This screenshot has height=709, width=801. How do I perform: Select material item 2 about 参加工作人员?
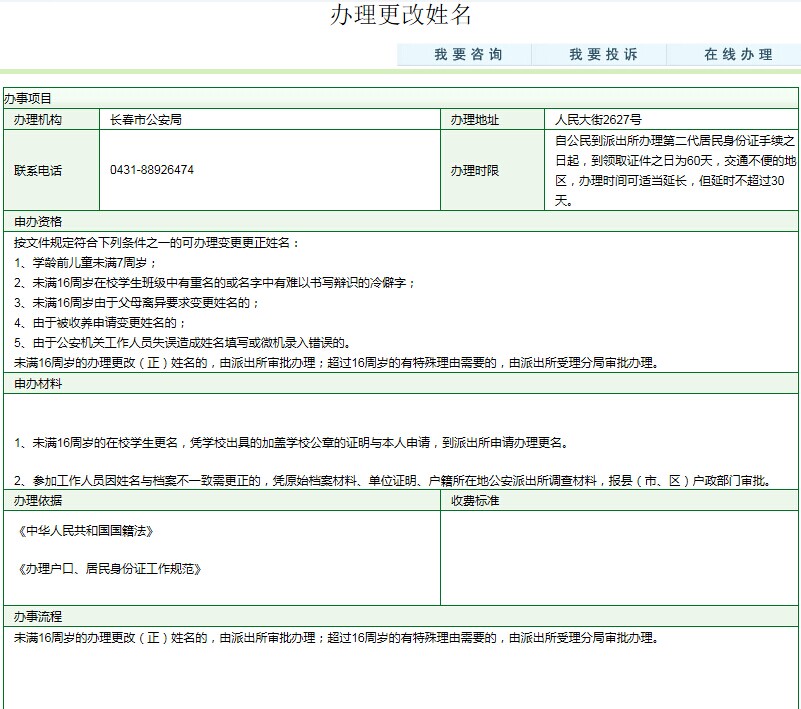[393, 481]
